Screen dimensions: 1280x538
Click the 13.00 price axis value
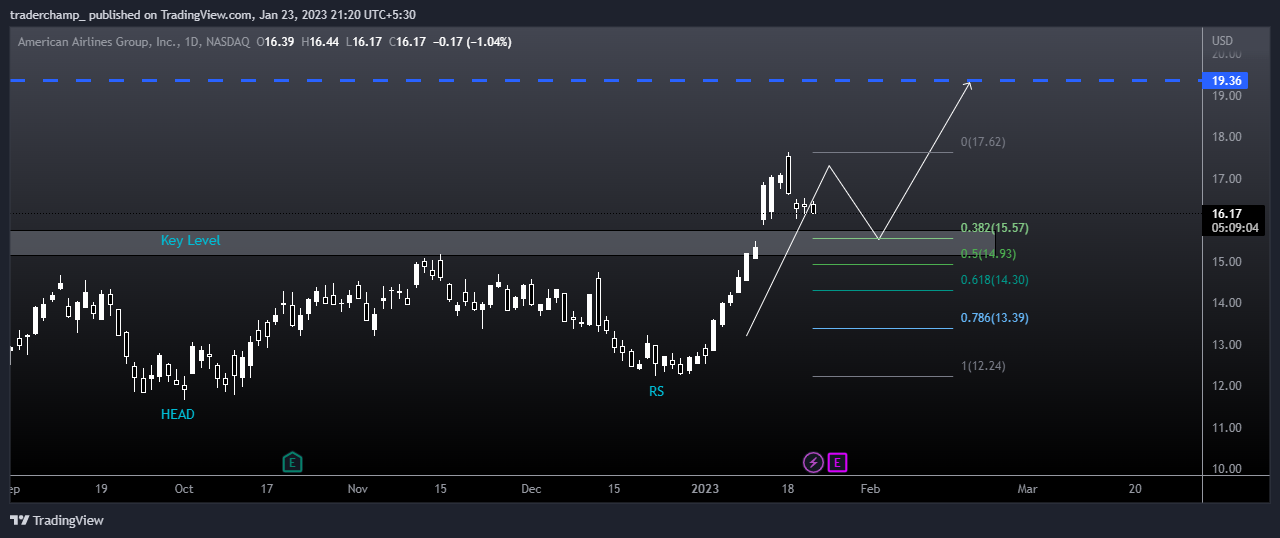pyautogui.click(x=1226, y=345)
